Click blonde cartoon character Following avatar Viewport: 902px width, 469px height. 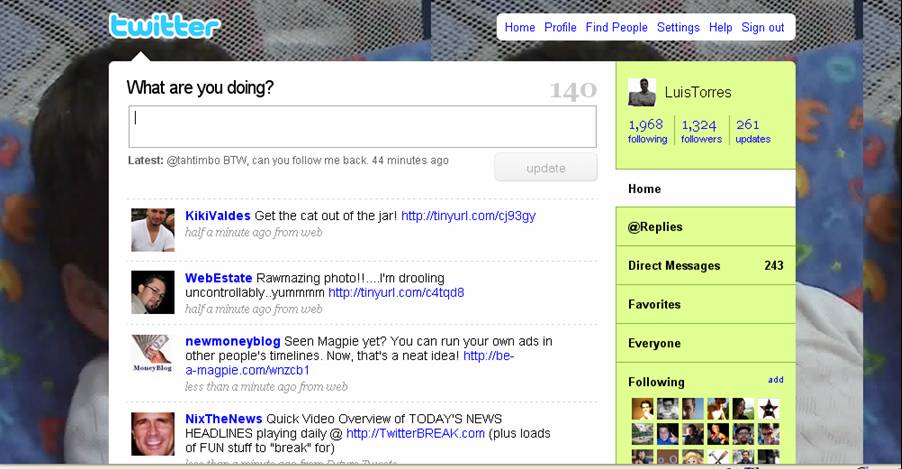coord(693,457)
